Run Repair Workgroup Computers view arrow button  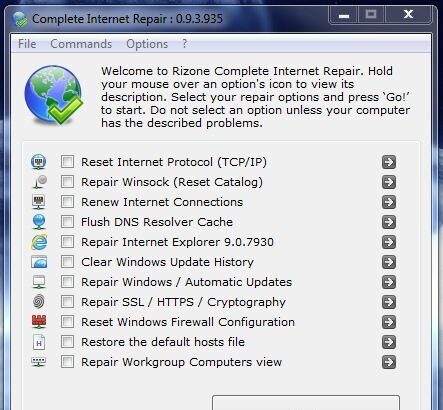pos(389,362)
